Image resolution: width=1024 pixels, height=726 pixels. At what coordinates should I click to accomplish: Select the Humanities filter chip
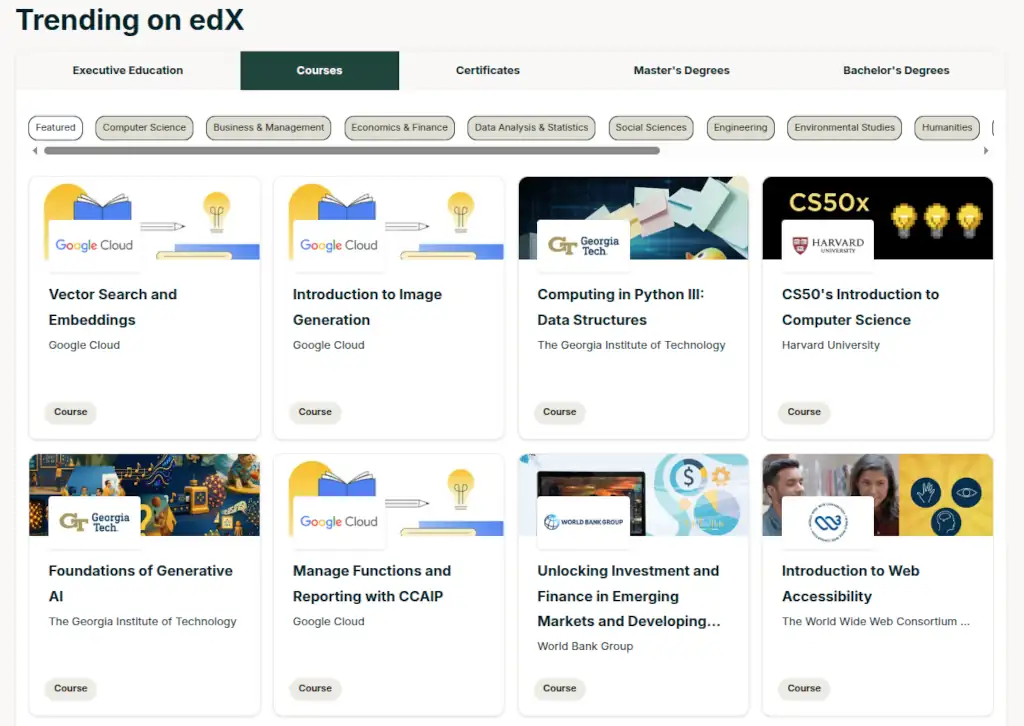point(946,127)
